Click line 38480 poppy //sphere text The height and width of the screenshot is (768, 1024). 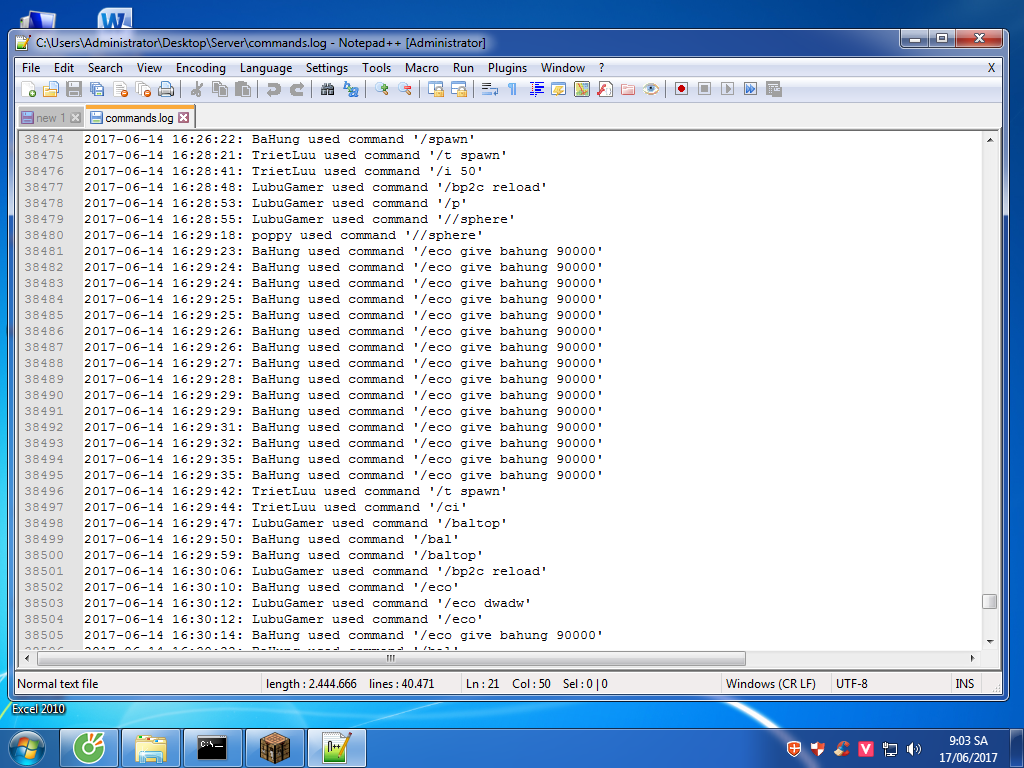click(283, 235)
